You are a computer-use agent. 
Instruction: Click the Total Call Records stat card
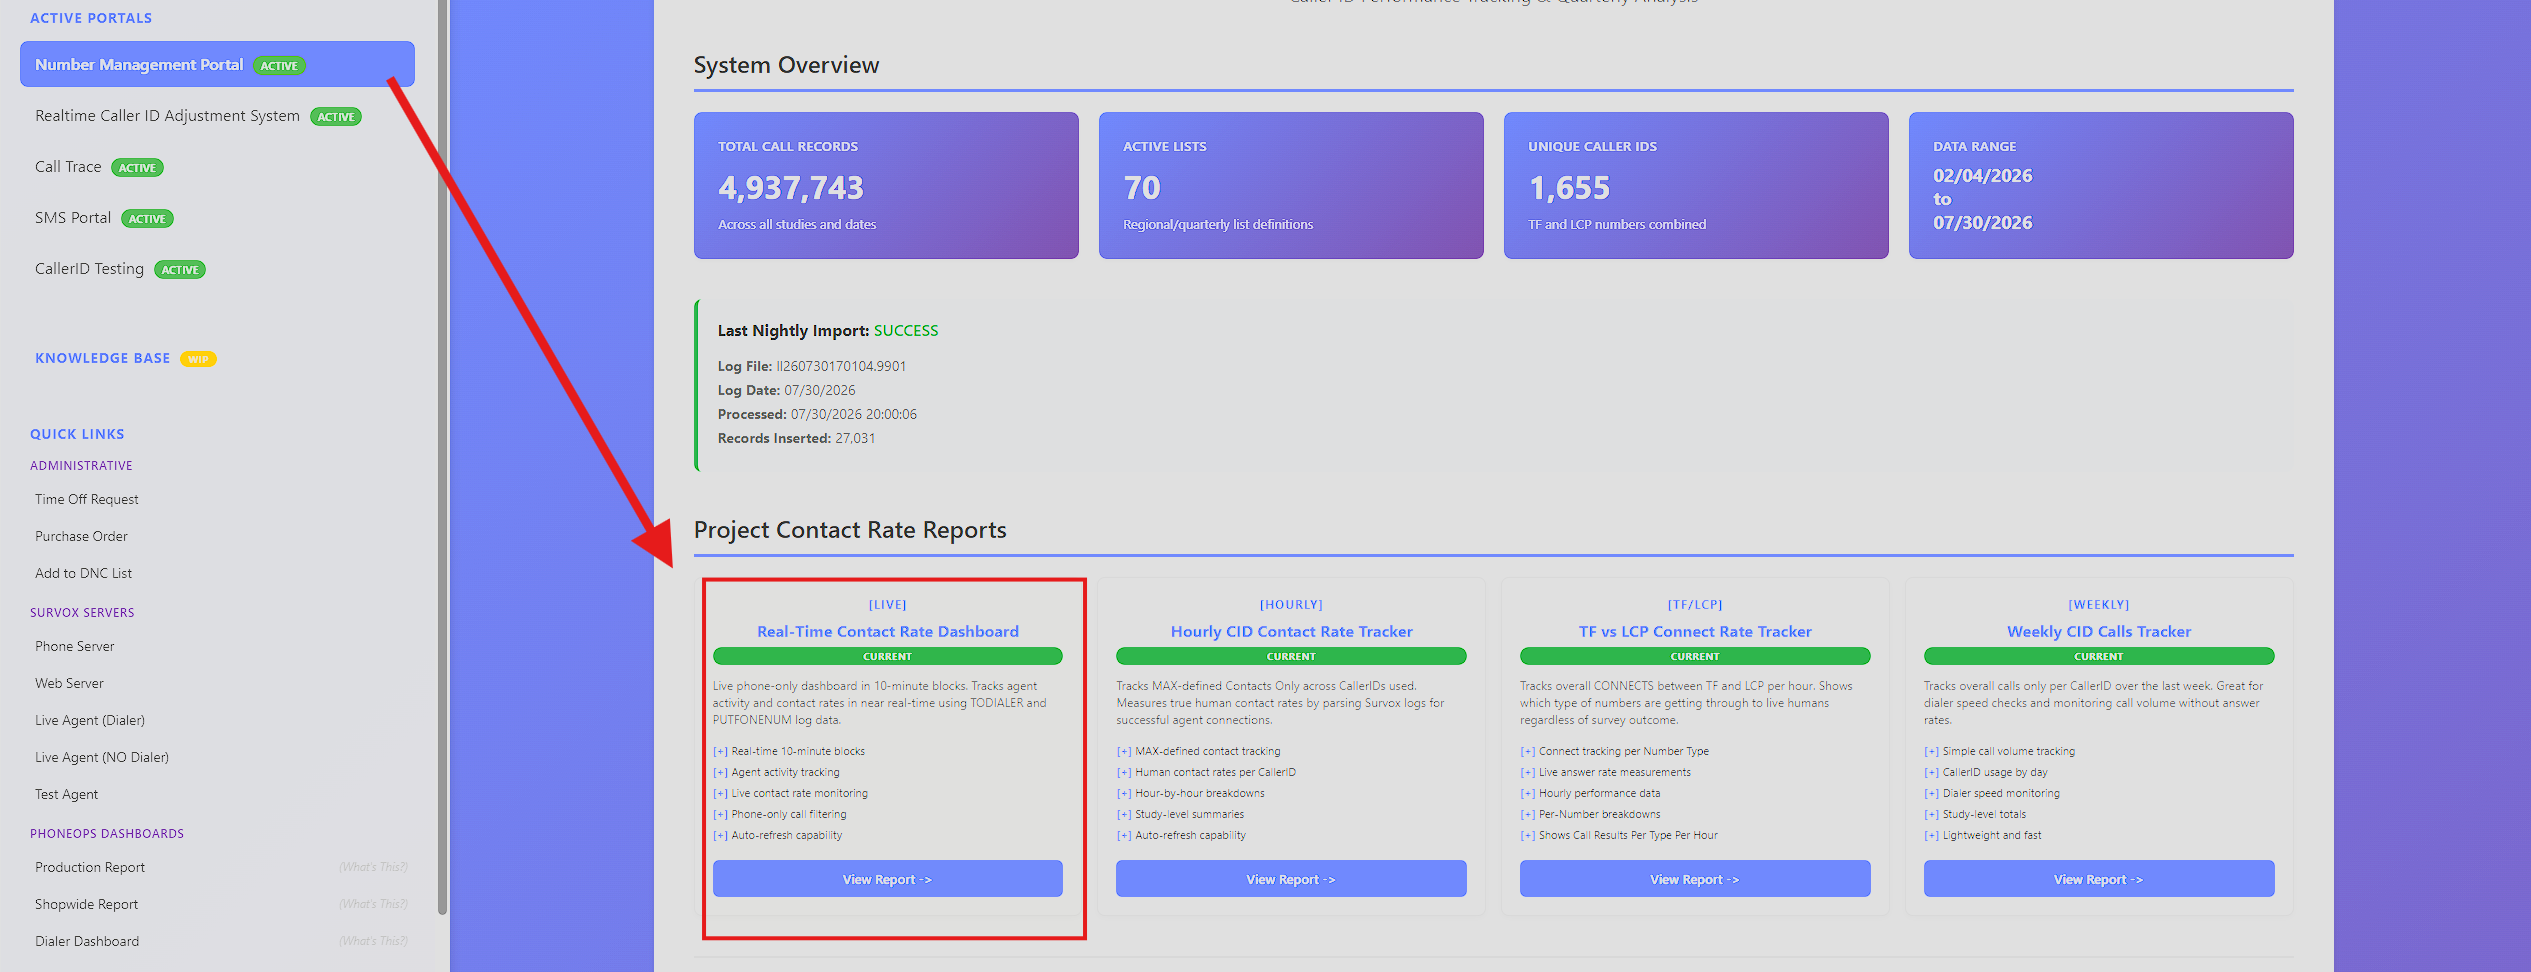[x=886, y=185]
